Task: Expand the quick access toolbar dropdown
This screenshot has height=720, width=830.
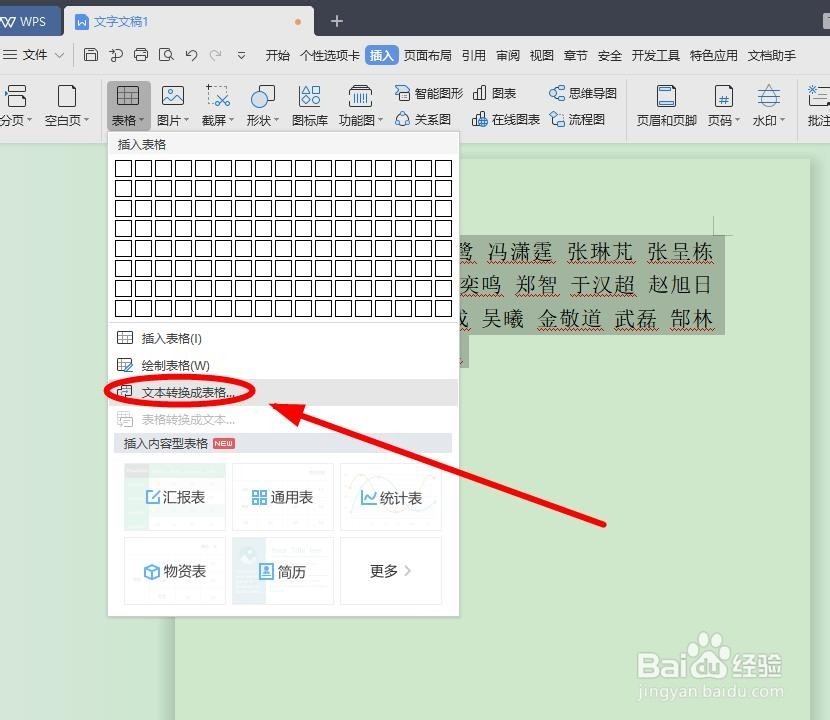Action: point(241,55)
